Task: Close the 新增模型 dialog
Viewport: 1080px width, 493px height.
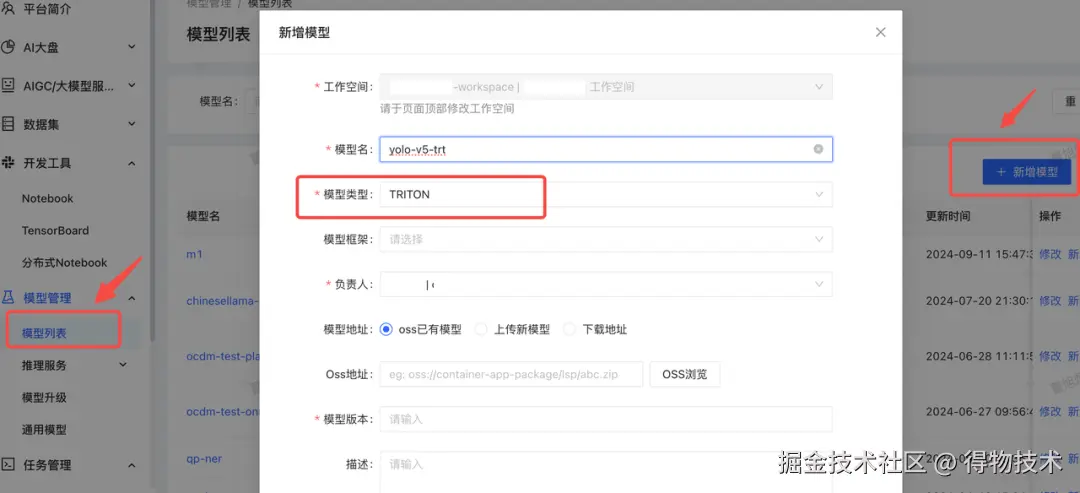Action: point(880,32)
